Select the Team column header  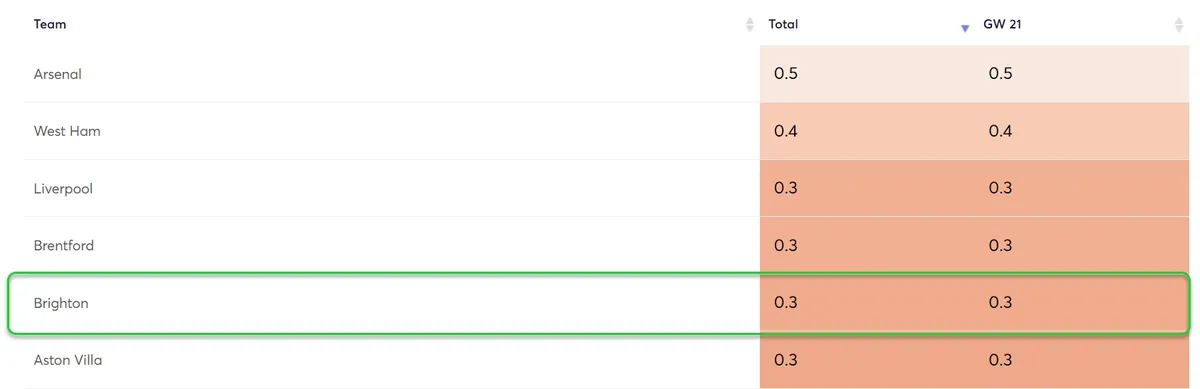(50, 24)
